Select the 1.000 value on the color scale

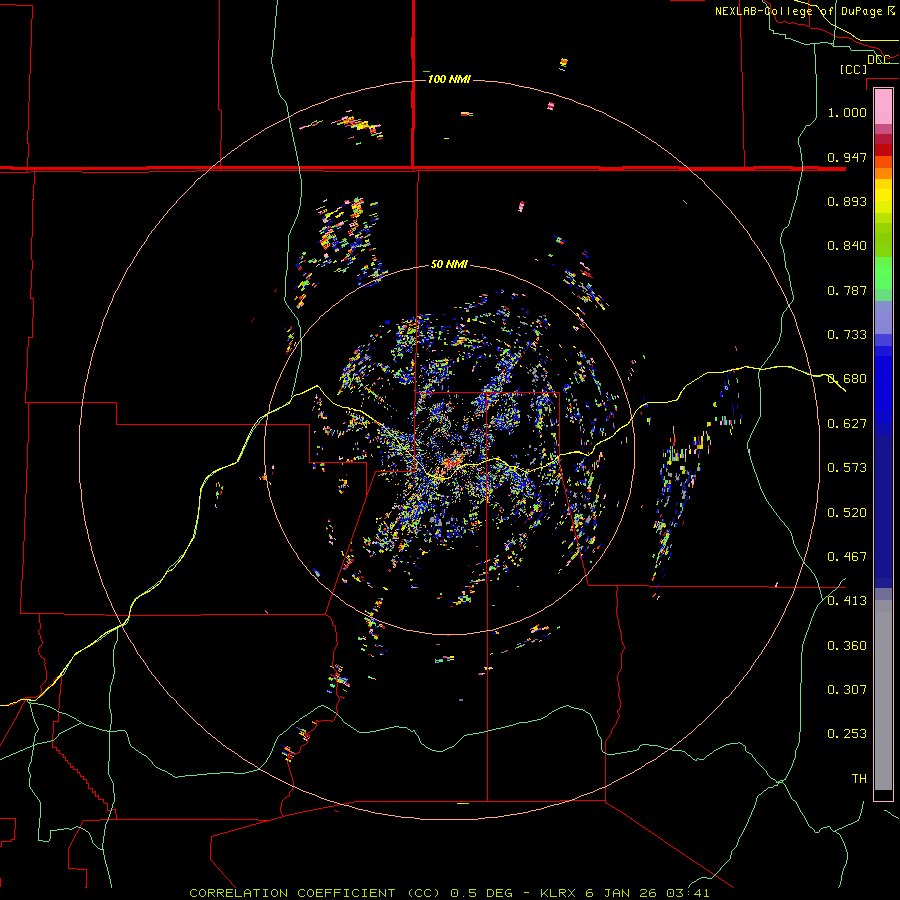point(847,112)
